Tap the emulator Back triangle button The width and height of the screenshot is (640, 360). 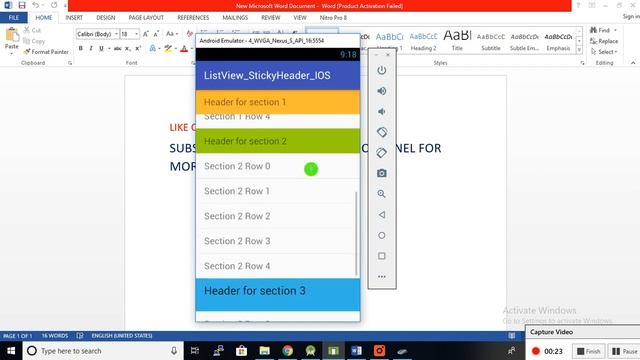(x=382, y=215)
